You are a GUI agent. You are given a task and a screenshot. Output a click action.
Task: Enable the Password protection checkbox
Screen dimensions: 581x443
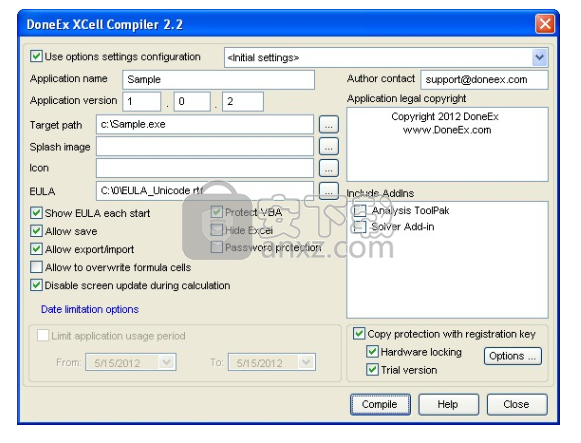click(x=216, y=247)
